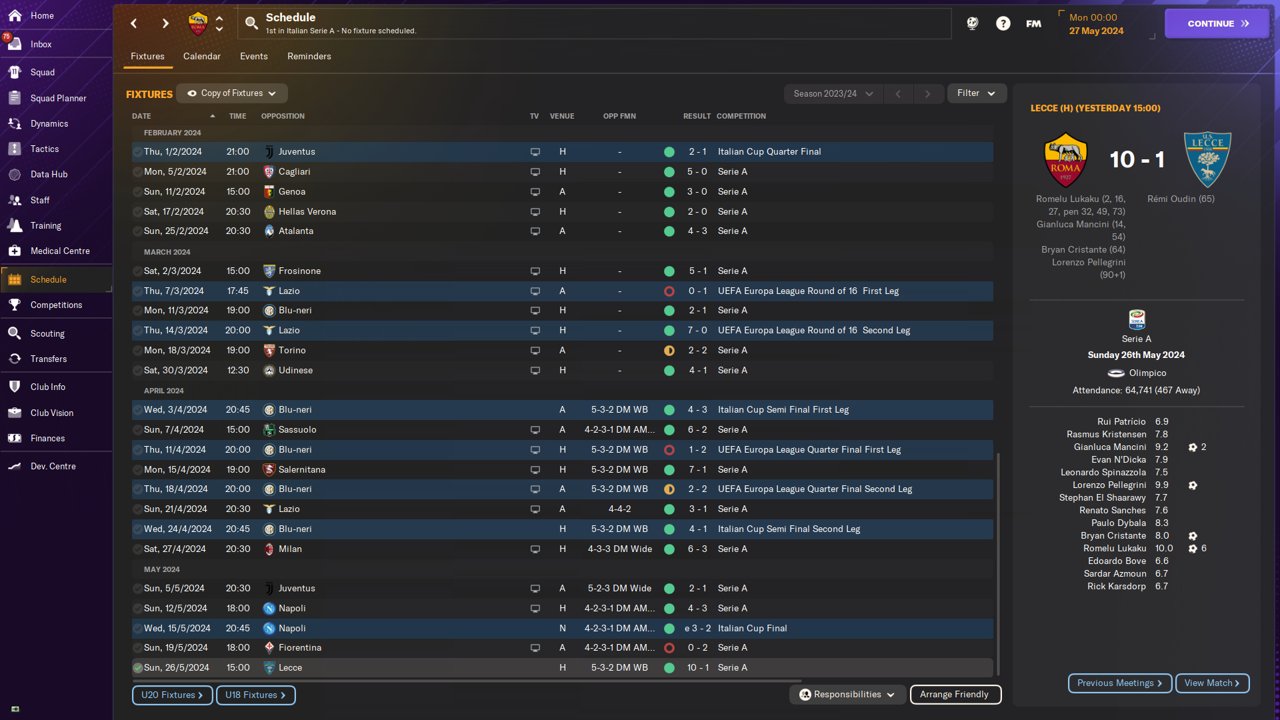Open the Copy of Fixtures view dropdown
This screenshot has height=720, width=1280.
coord(232,93)
